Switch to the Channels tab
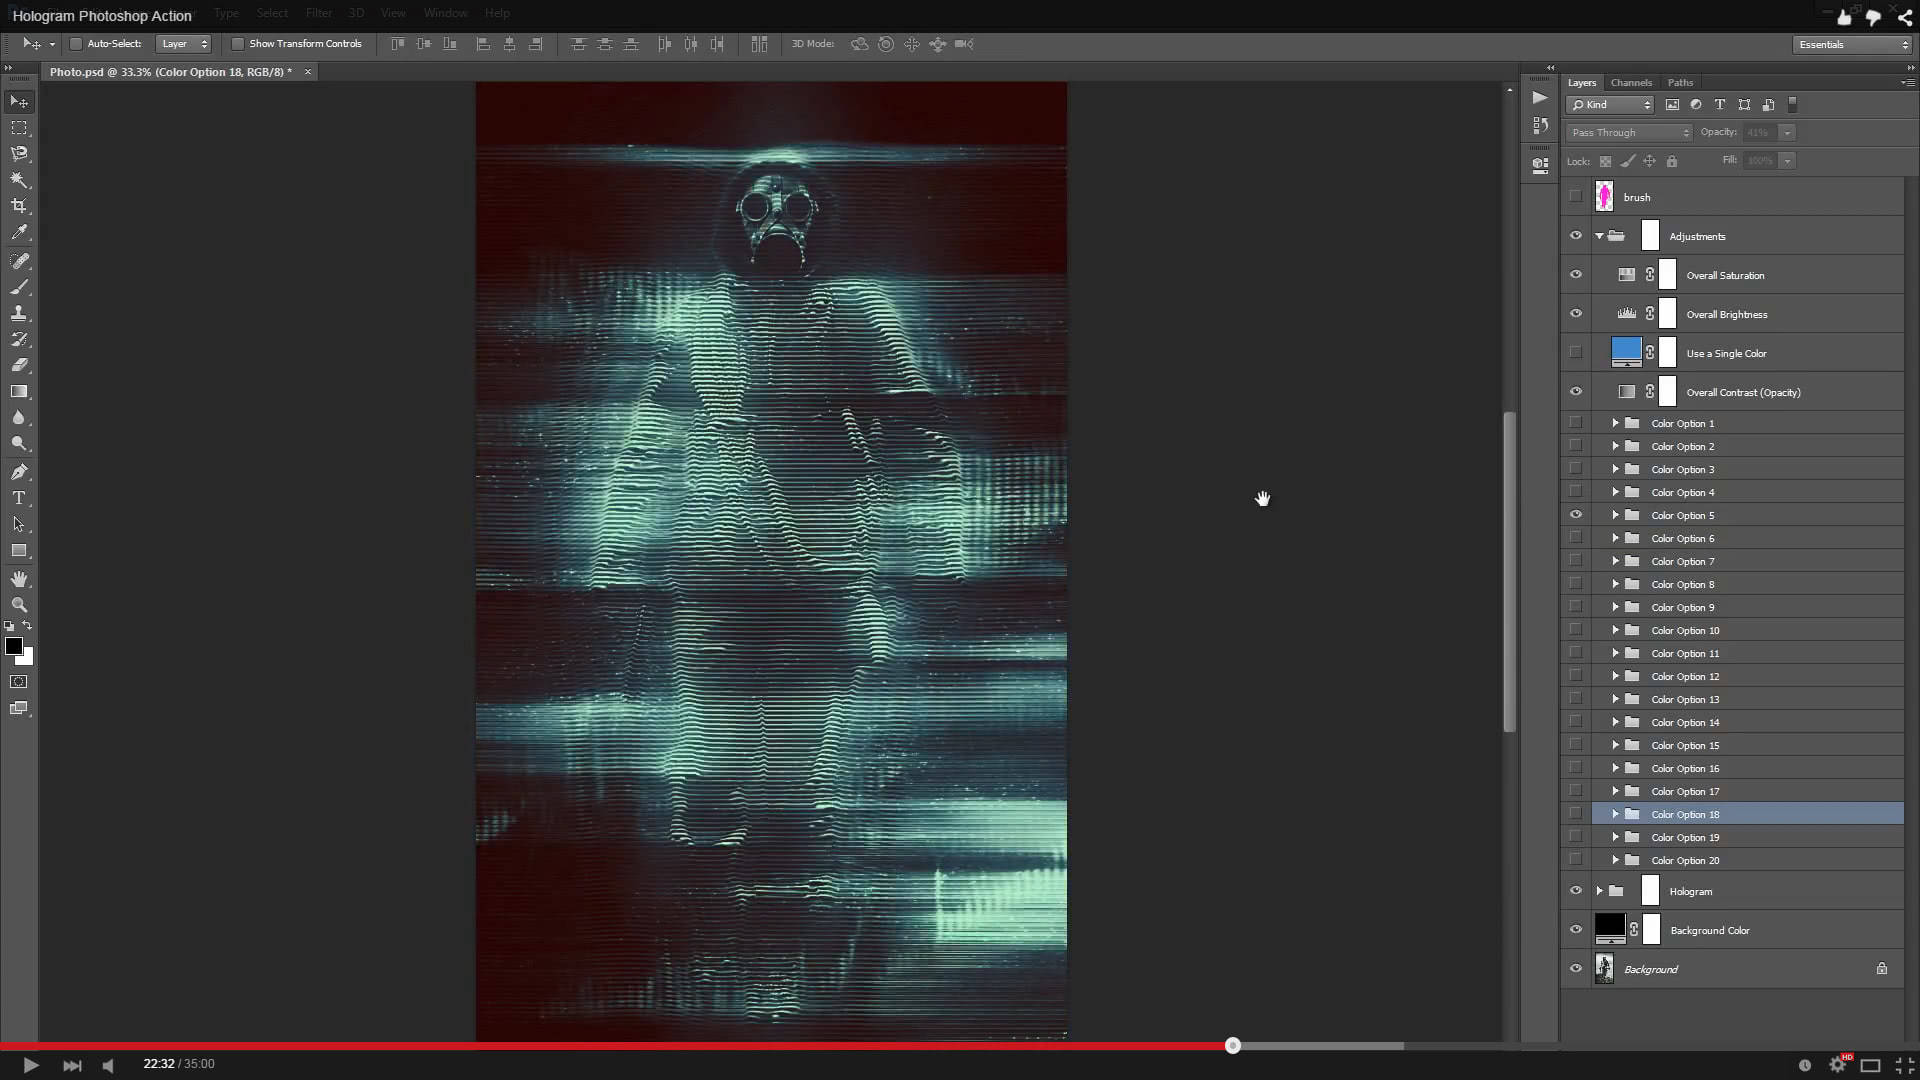The width and height of the screenshot is (1920, 1080). click(x=1631, y=83)
